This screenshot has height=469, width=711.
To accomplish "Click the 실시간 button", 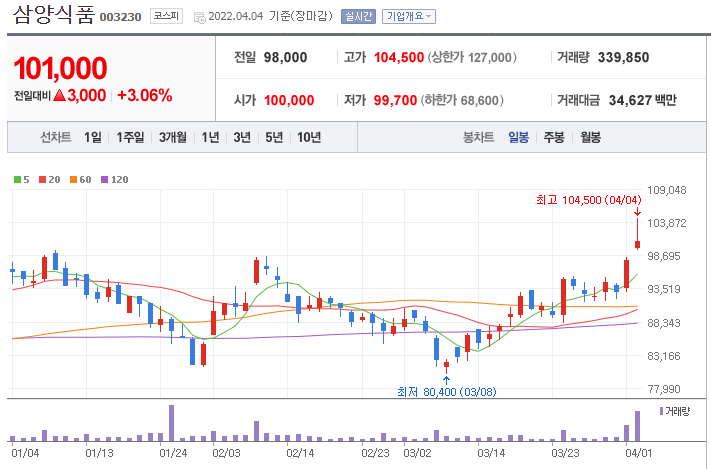I will (x=358, y=16).
